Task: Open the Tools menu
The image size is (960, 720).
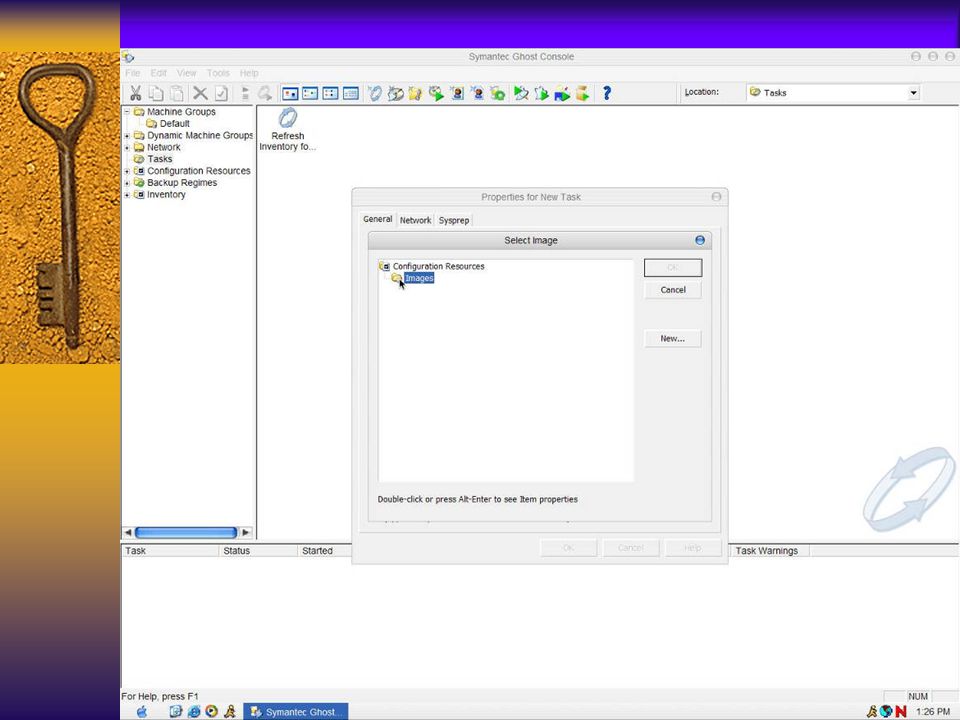Action: pos(218,73)
